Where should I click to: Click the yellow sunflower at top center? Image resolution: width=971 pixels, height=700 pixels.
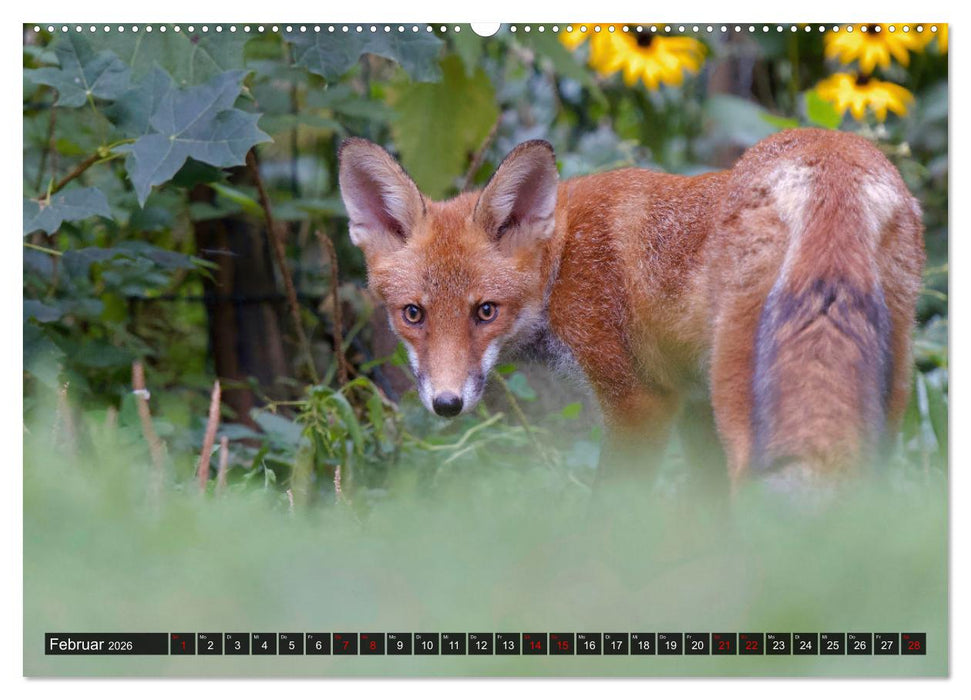[645, 55]
